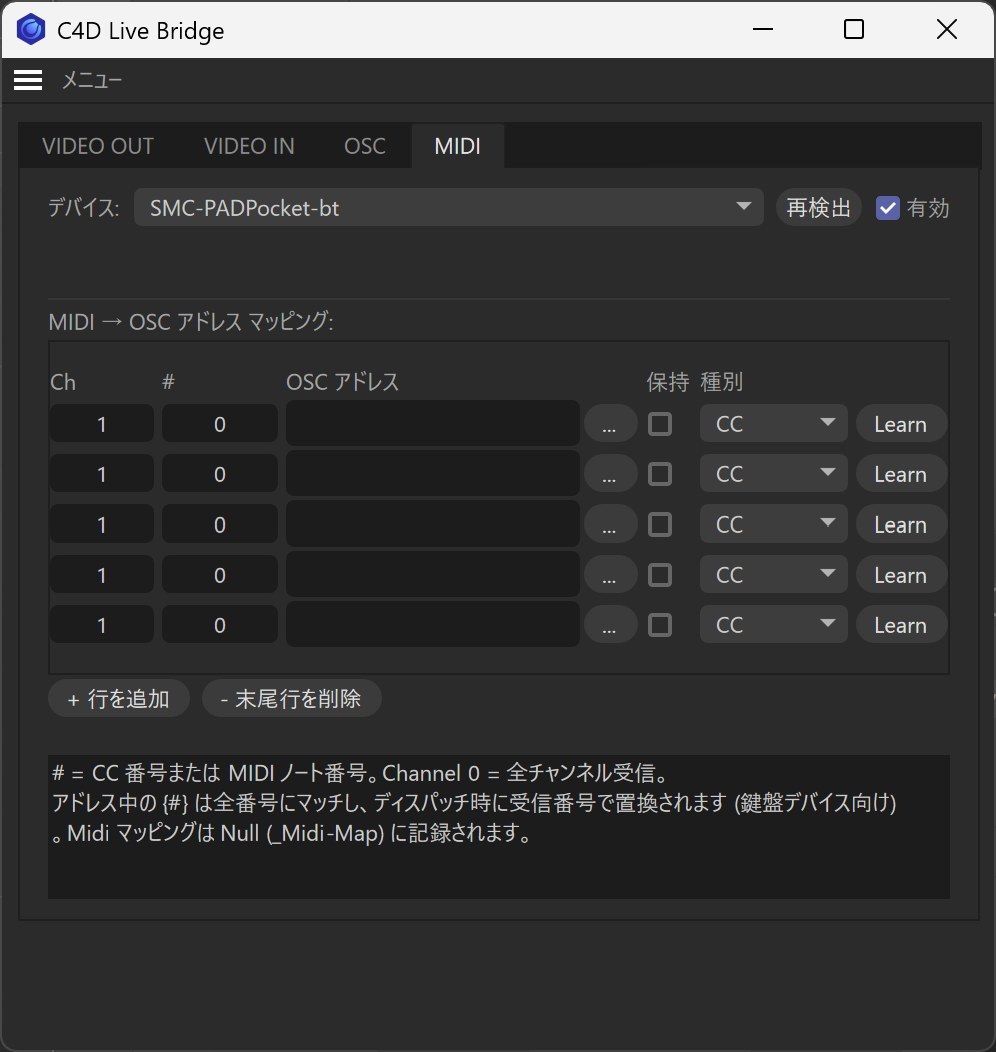This screenshot has width=996, height=1052.
Task: Click the OSC address field in fifth row
Action: 433,625
